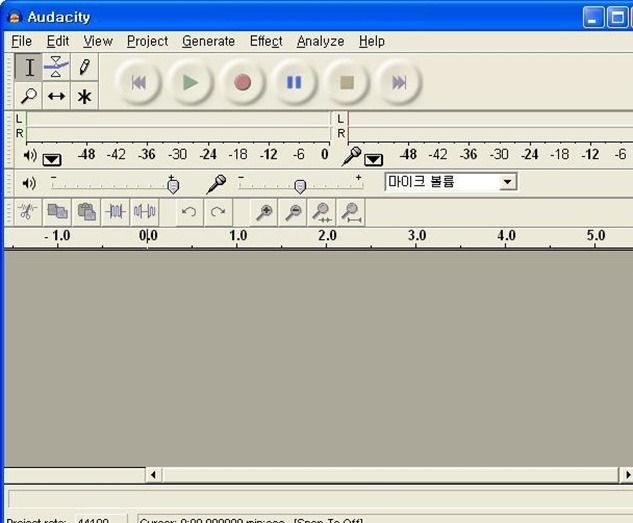
Task: Click the Paste clipboard icon
Action: pos(87,212)
